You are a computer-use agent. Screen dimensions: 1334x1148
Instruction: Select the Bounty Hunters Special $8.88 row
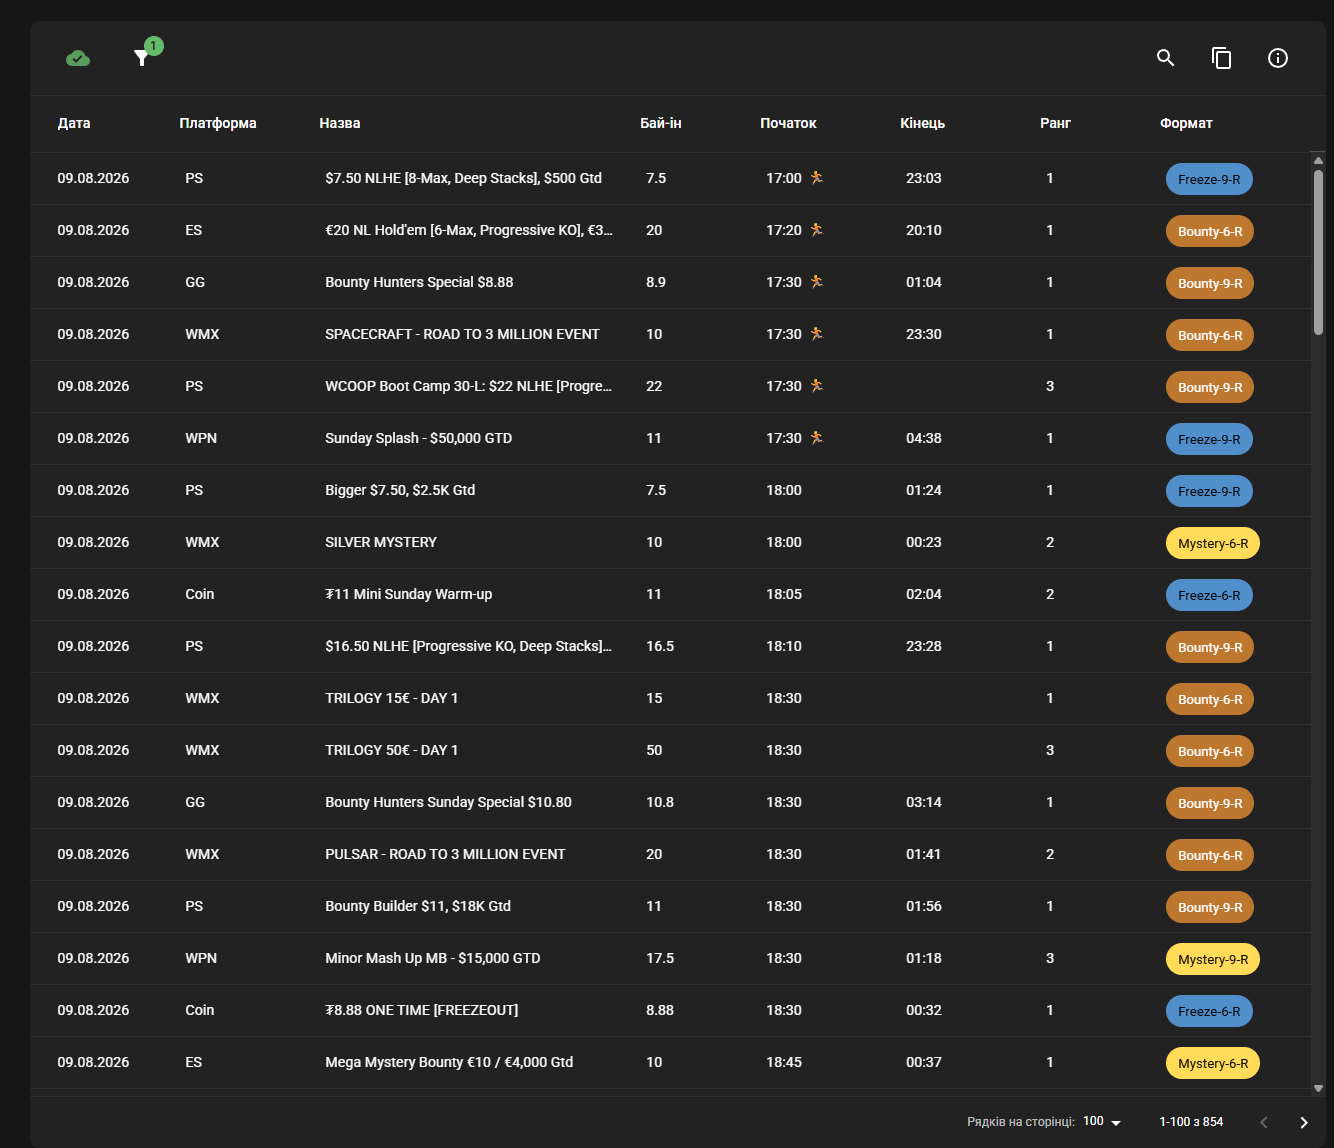coord(670,282)
